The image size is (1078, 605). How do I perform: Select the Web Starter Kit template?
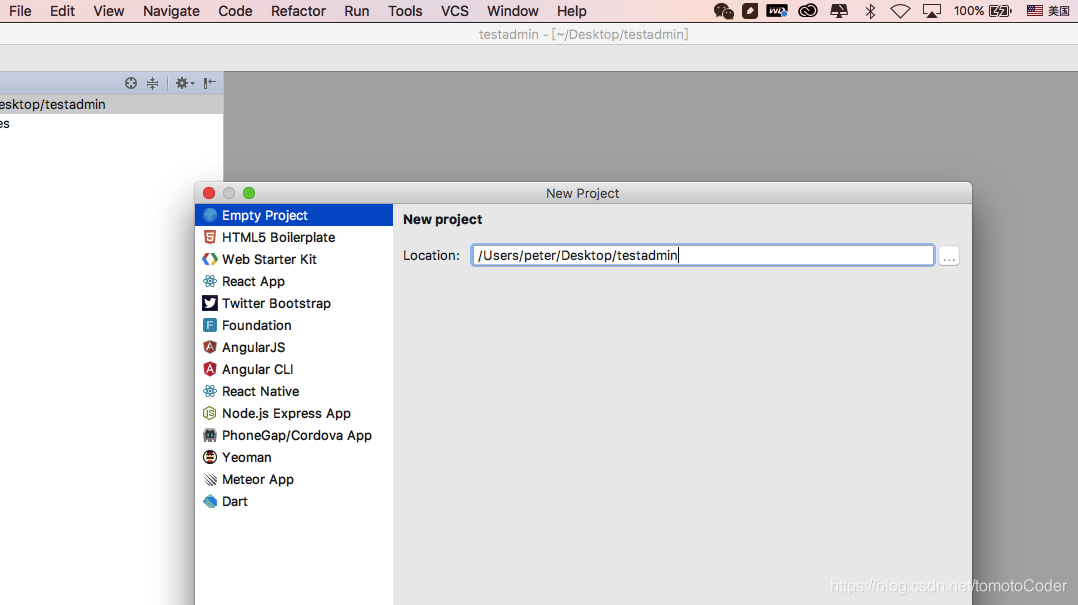(x=294, y=259)
